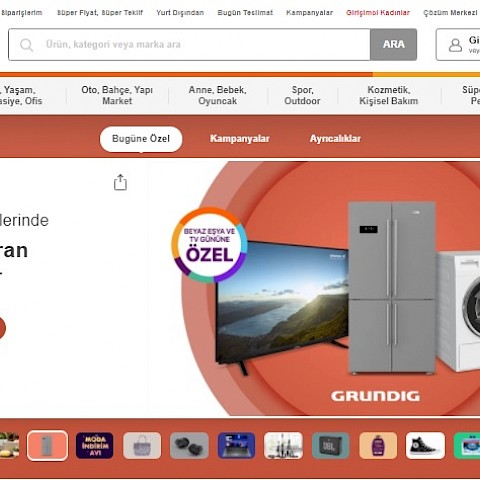Image resolution: width=480 pixels, height=480 pixels.
Task: Select the wireless earbuds thumbnail
Action: click(189, 445)
